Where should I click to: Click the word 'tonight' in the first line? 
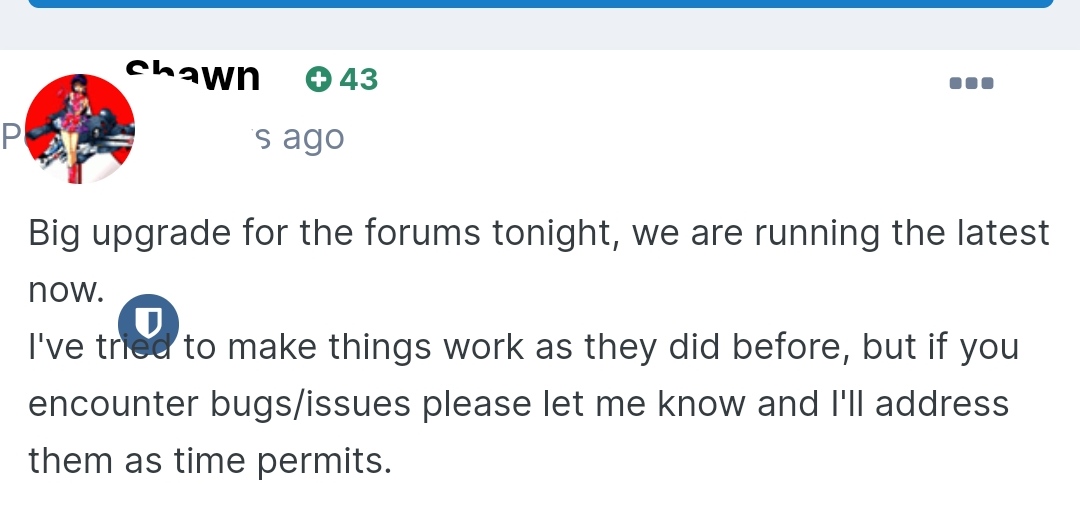coord(557,234)
